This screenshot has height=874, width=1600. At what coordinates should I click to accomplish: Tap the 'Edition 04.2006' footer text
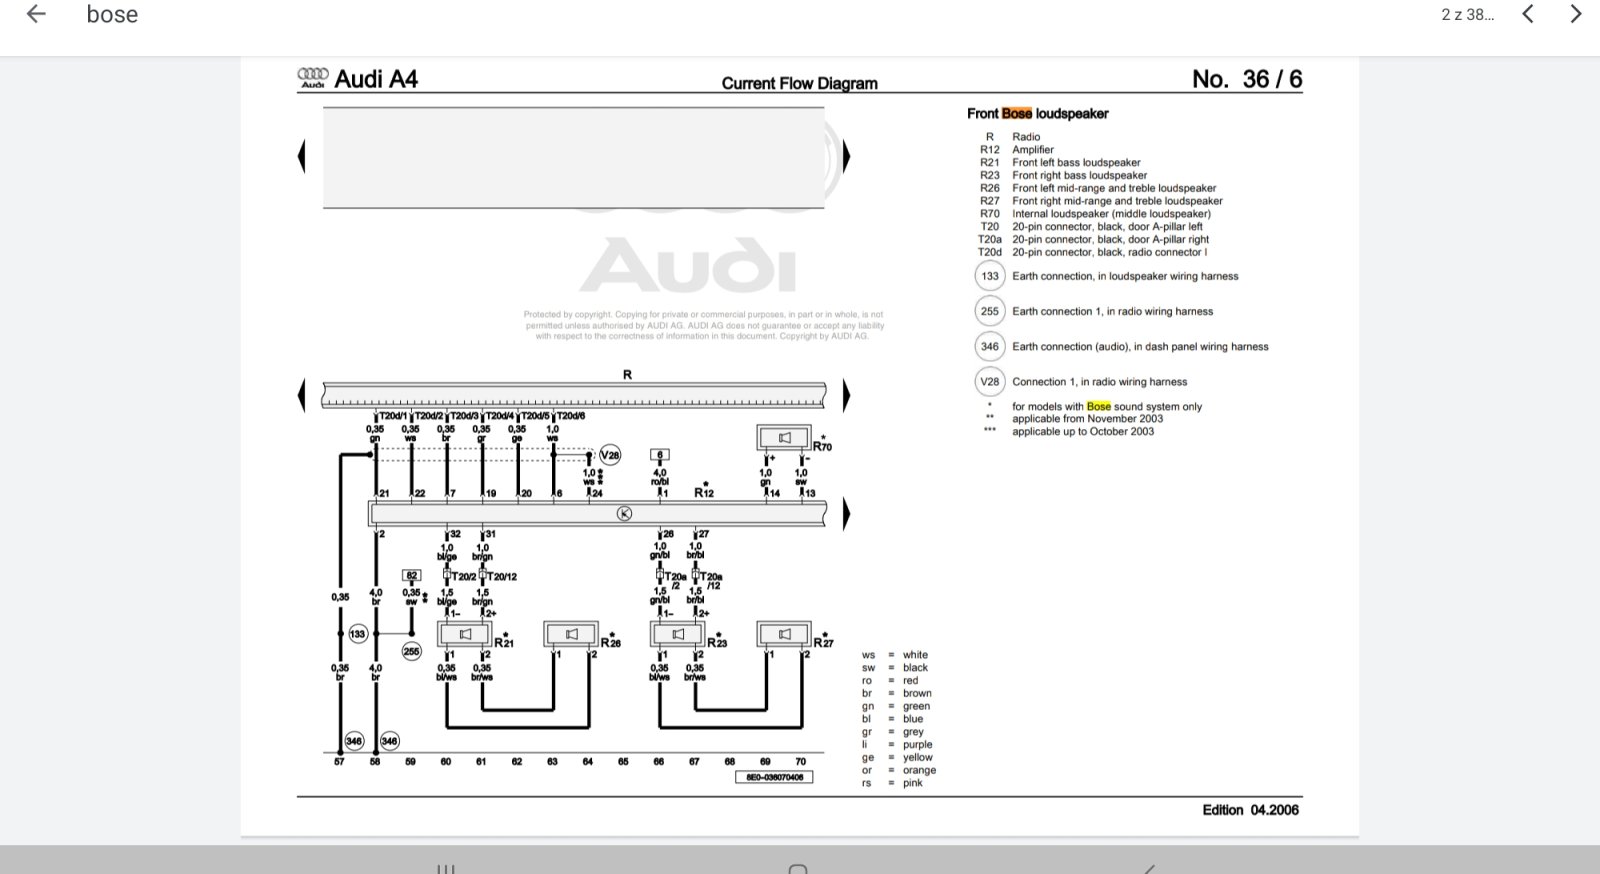click(x=1250, y=810)
